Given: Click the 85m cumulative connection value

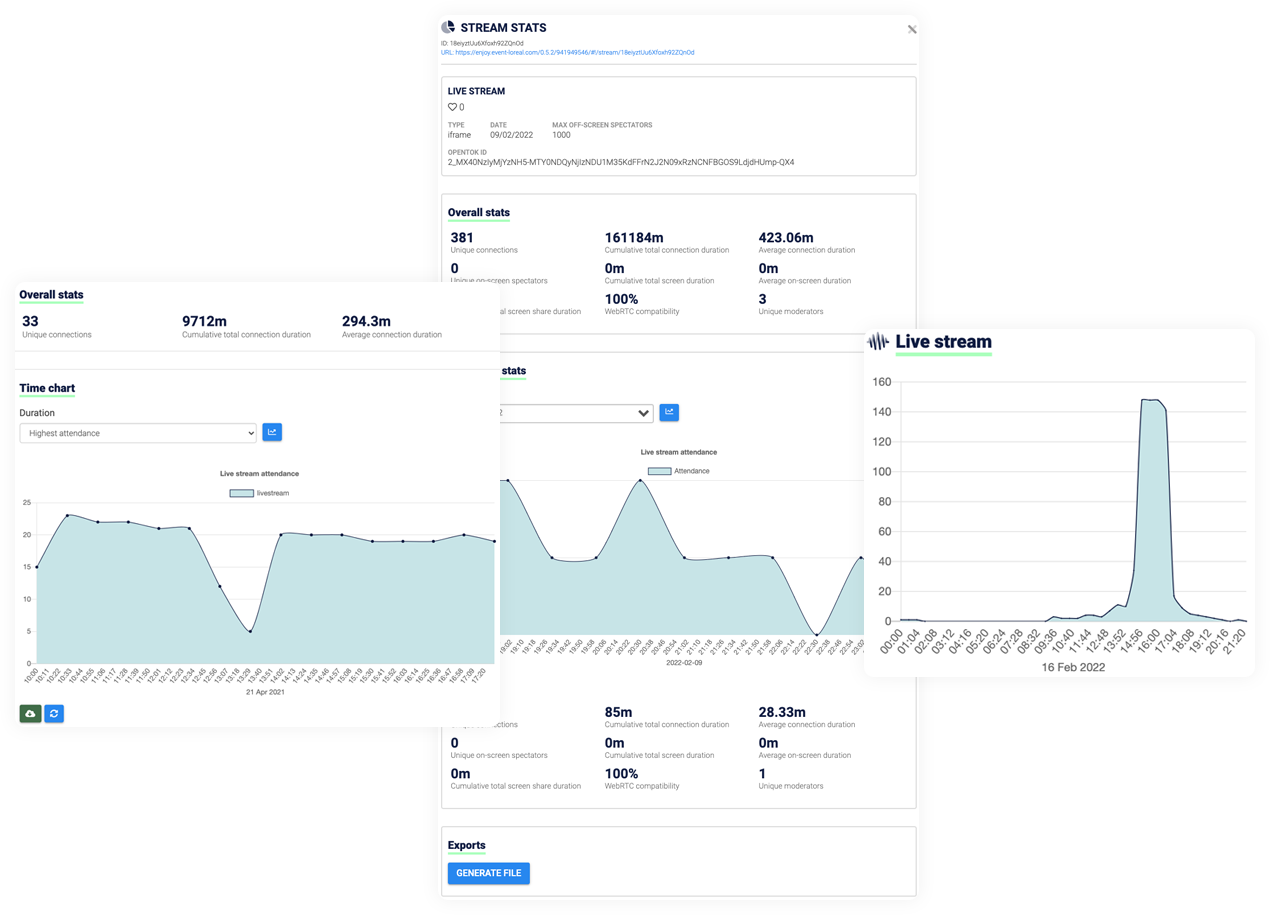Looking at the screenshot, I should (618, 712).
